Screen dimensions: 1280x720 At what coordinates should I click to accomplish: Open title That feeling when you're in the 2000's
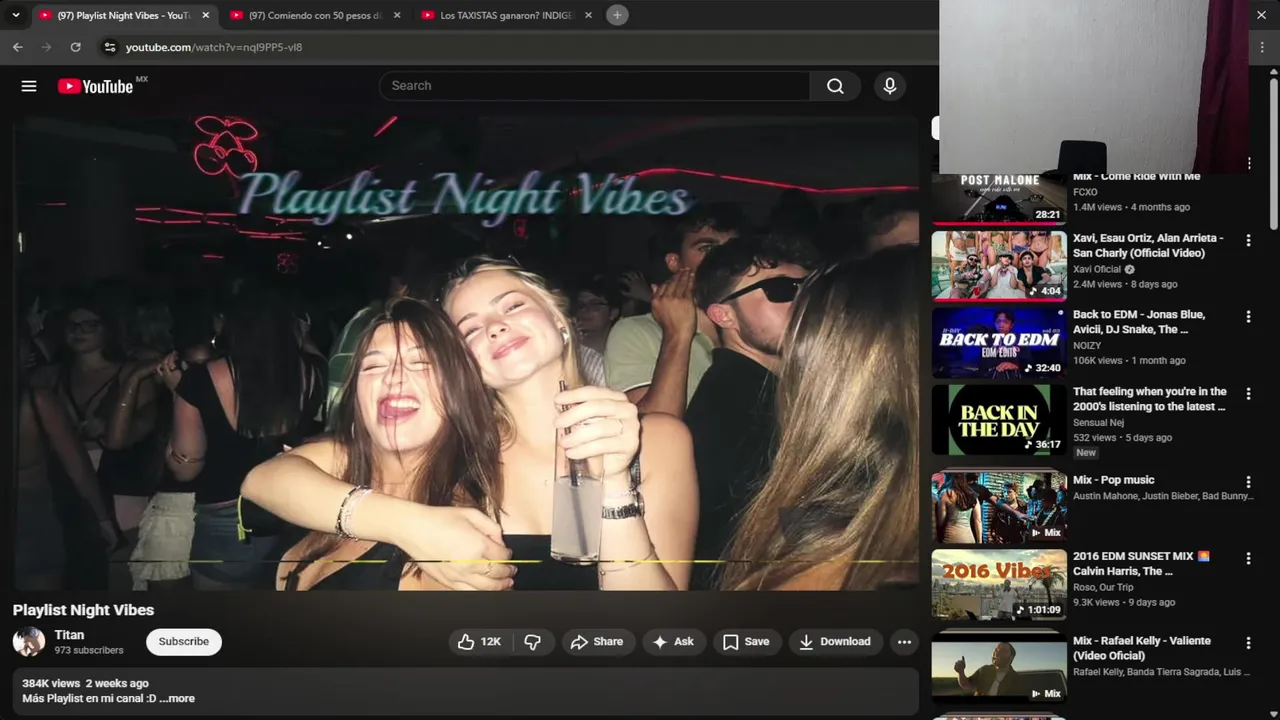click(x=1150, y=399)
